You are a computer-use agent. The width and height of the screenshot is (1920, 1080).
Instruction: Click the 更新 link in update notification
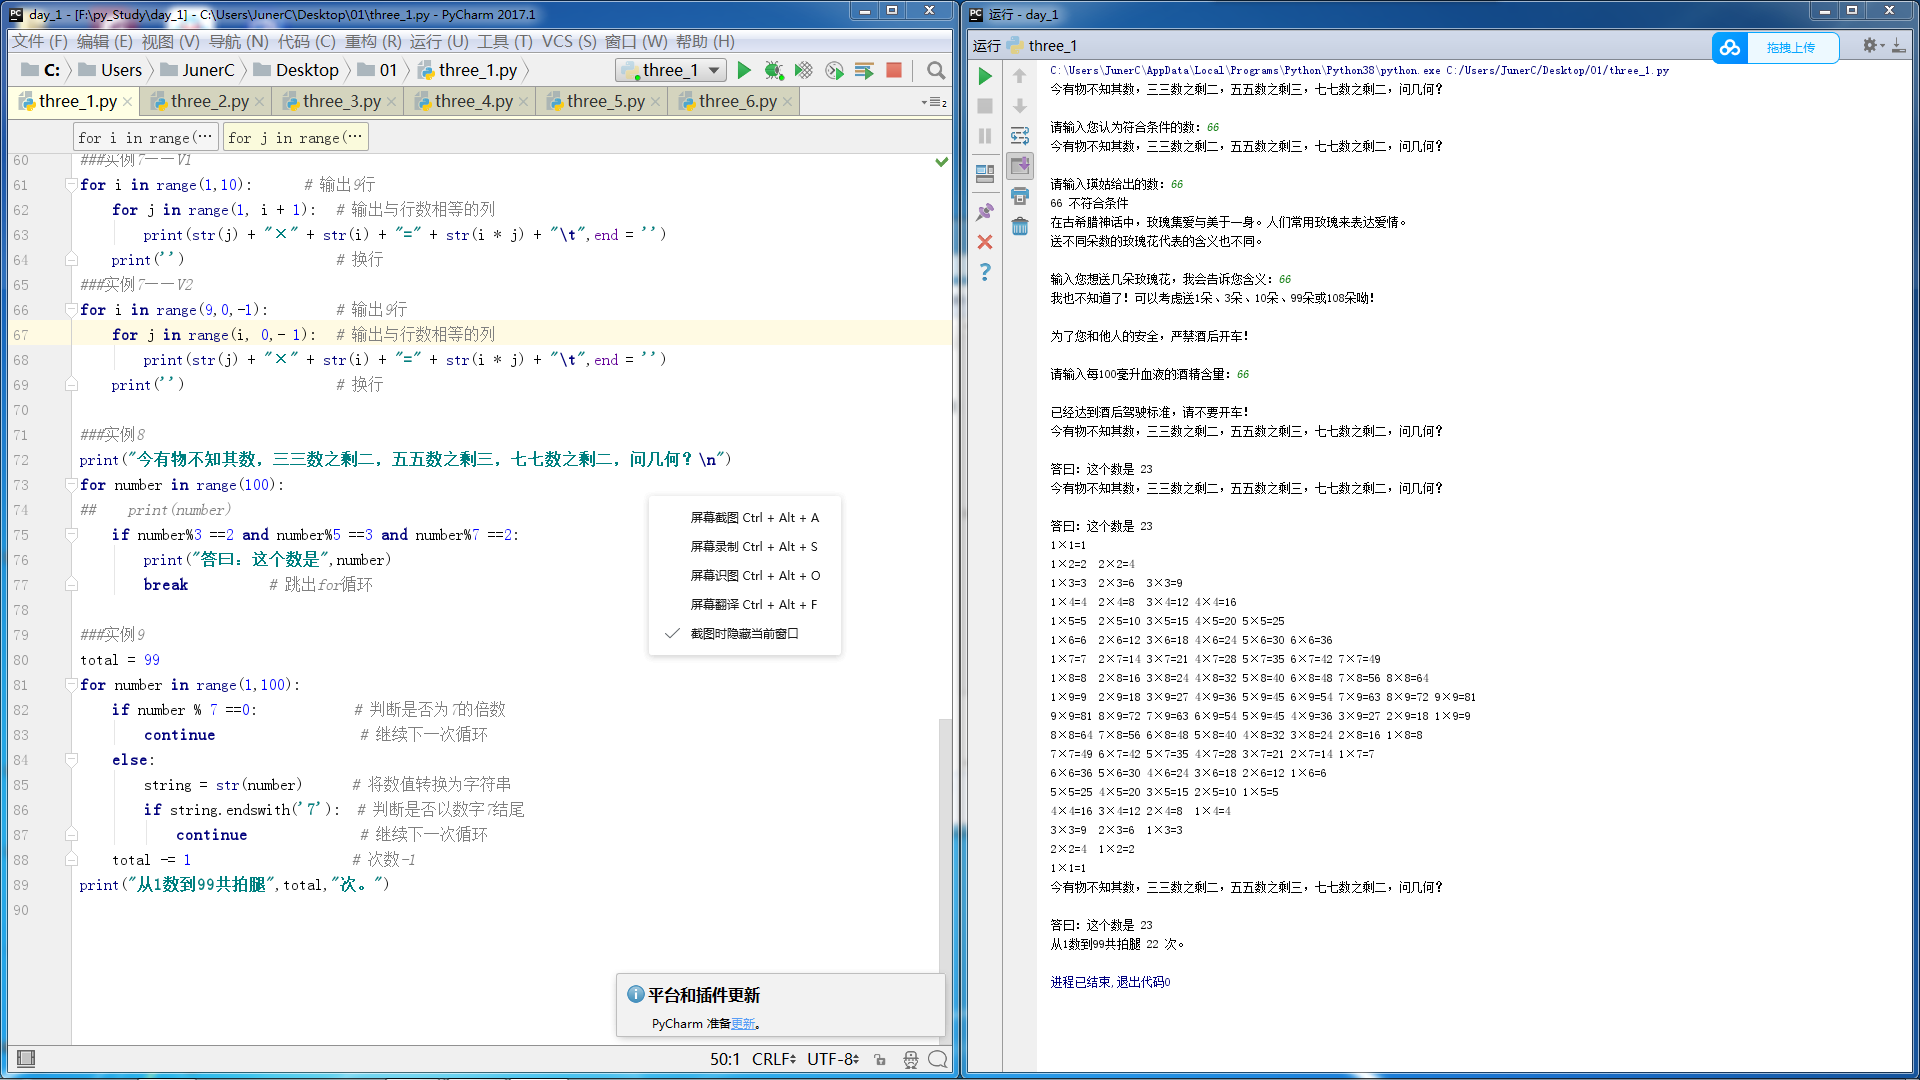(x=742, y=1023)
